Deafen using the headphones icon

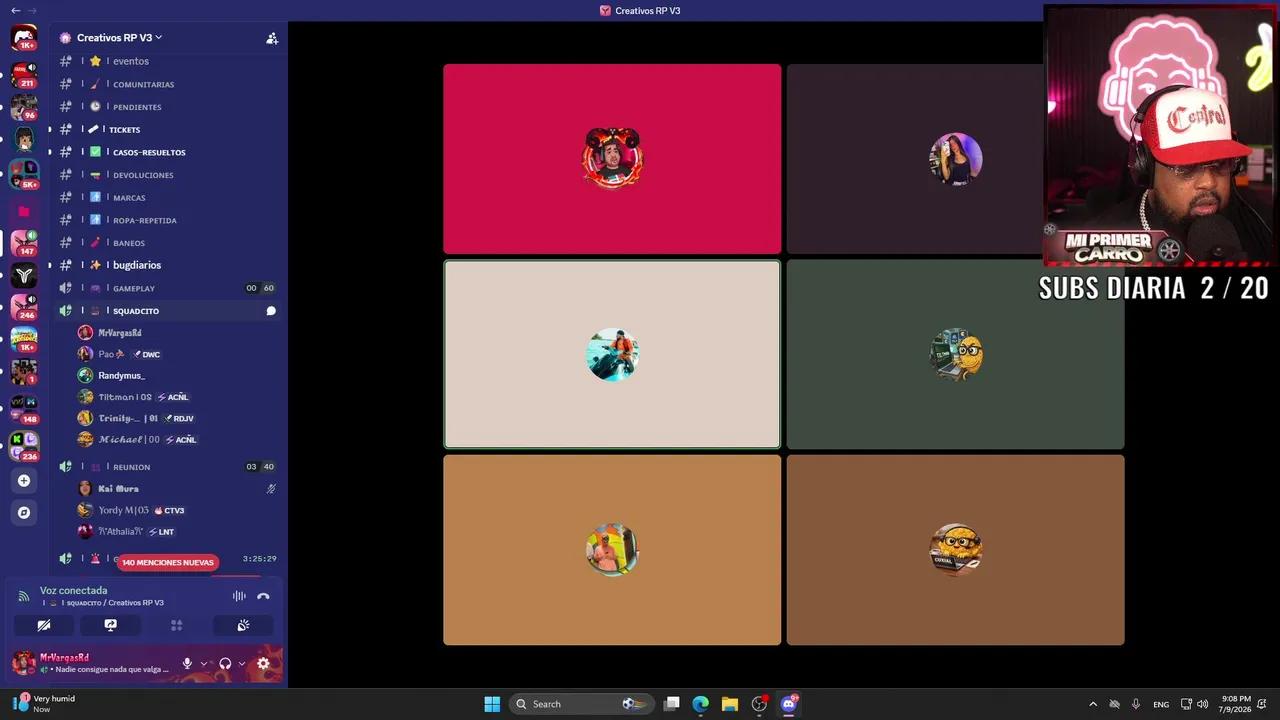point(225,663)
